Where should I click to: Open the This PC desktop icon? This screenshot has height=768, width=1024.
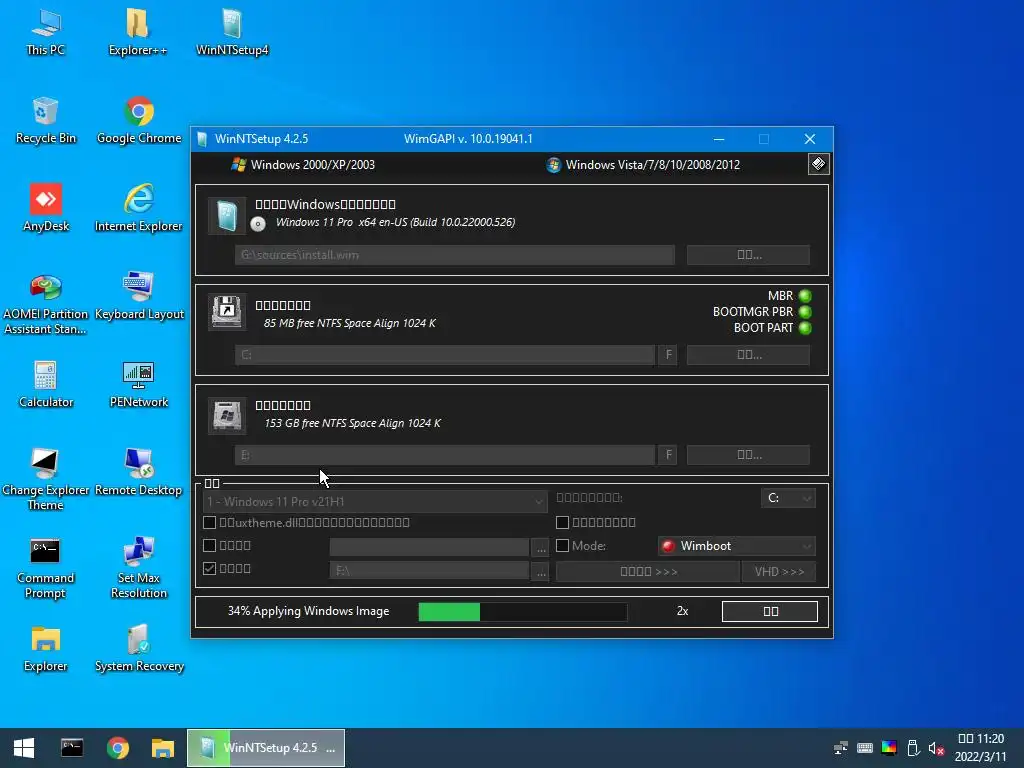click(46, 33)
